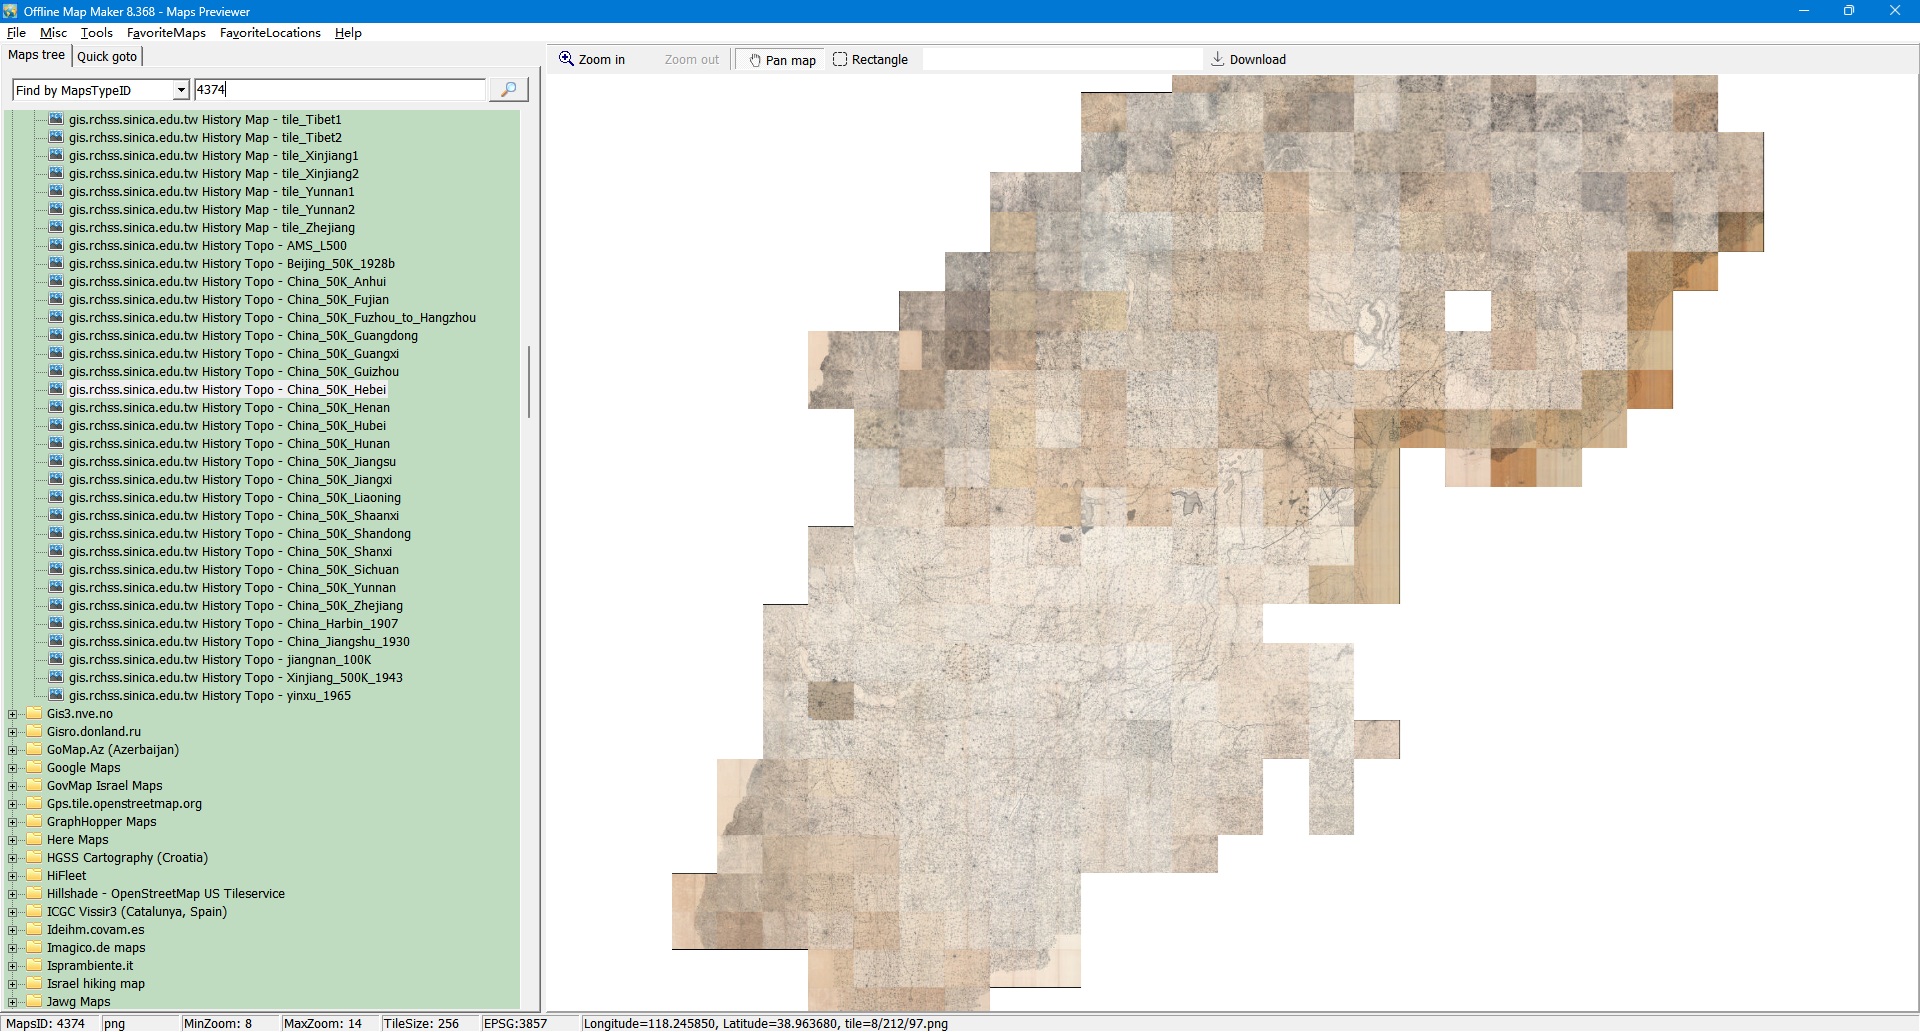
Task: Click the map icon for China_50K_Hebei
Action: tap(56, 390)
